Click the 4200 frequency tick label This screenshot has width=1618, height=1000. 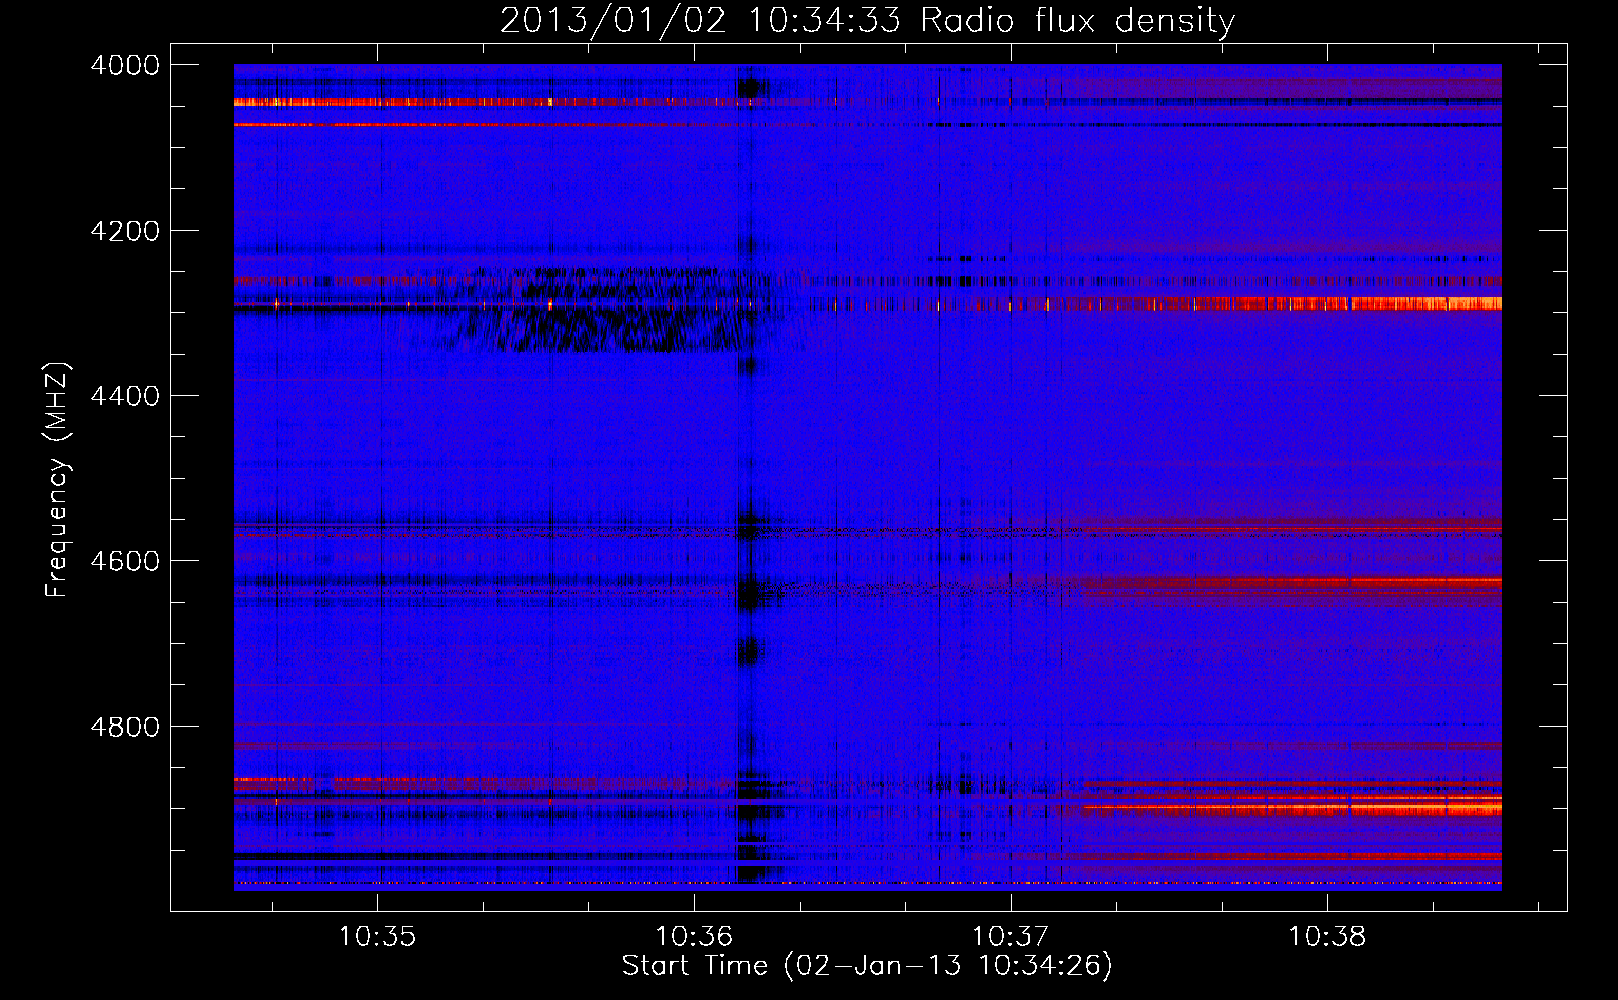(x=125, y=231)
